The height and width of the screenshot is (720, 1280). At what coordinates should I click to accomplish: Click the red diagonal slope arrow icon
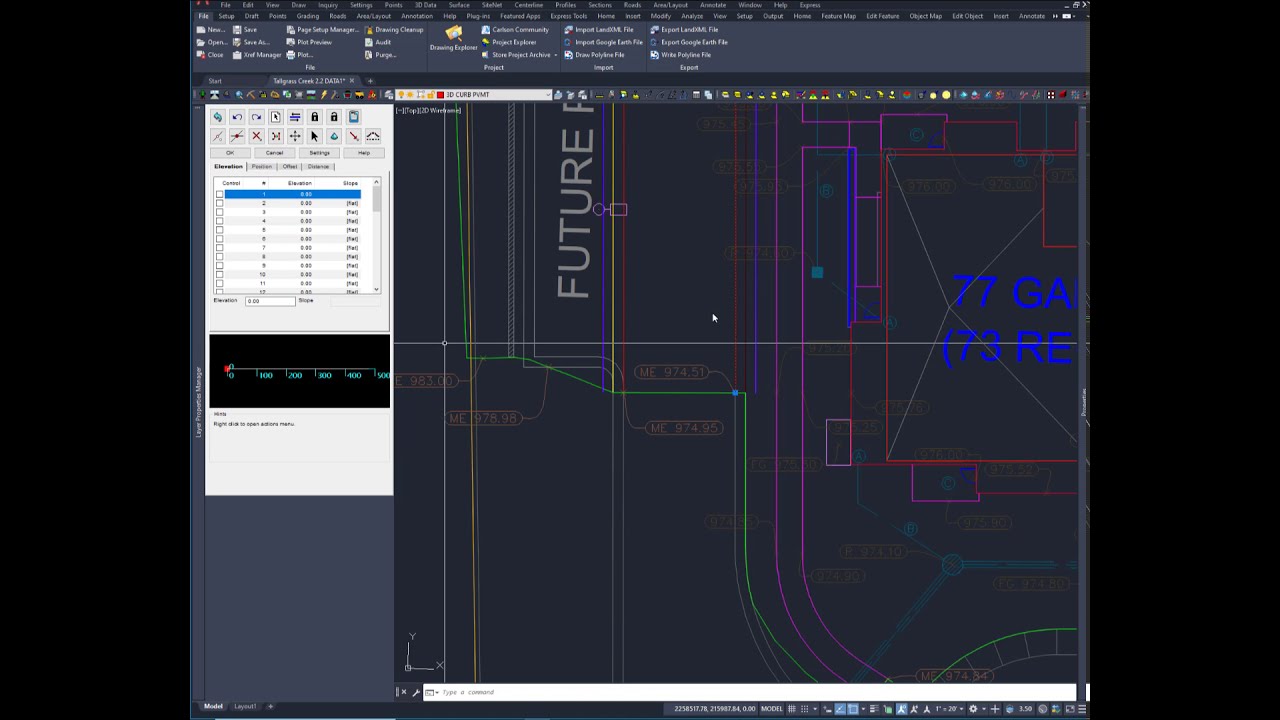tap(353, 136)
